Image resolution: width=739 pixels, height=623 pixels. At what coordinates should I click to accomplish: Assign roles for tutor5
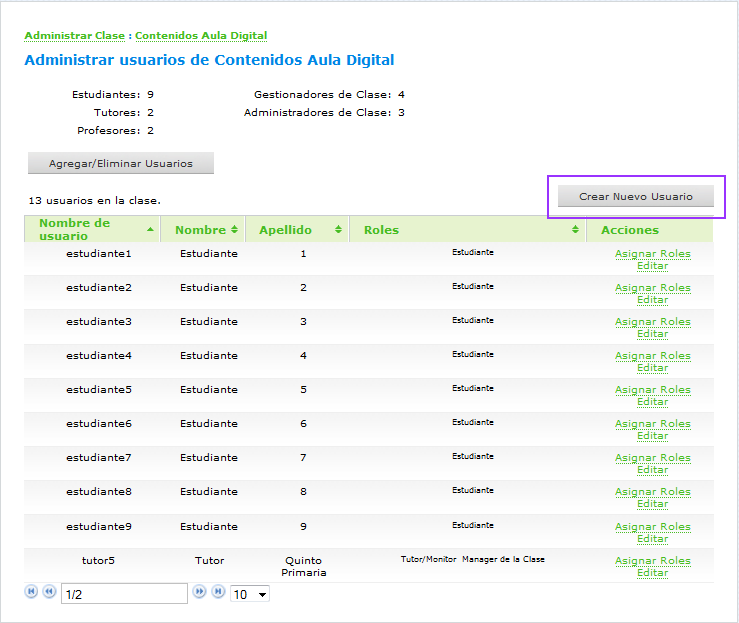pyautogui.click(x=653, y=561)
